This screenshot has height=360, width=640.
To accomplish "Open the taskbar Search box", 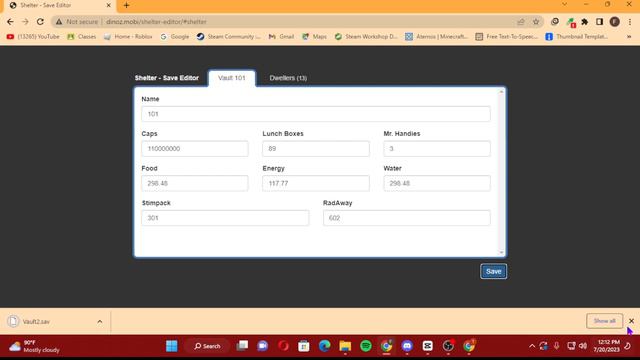I will [207, 346].
